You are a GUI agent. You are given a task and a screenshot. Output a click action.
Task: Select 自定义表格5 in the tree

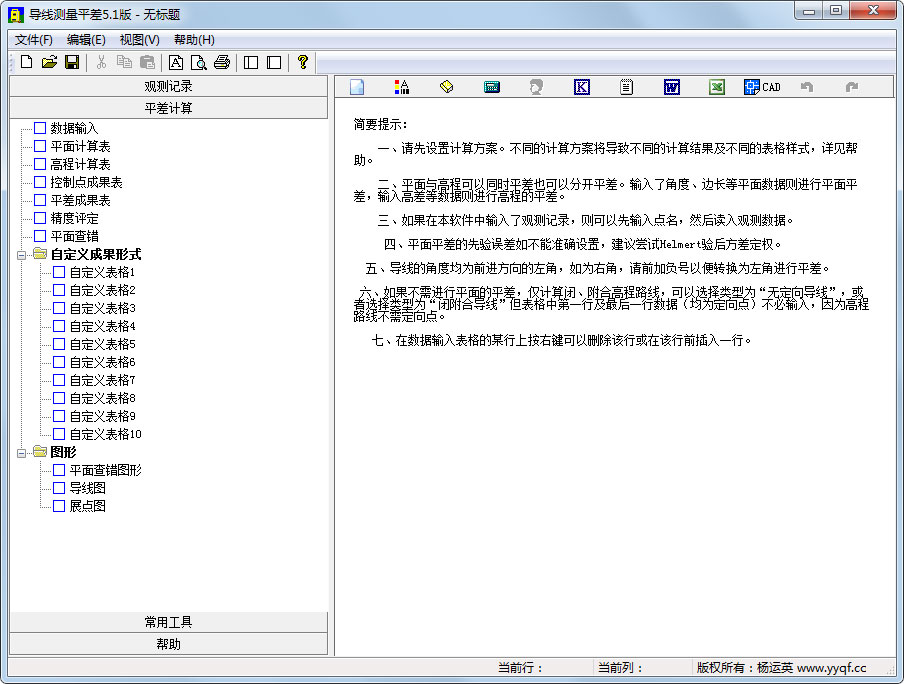[103, 344]
